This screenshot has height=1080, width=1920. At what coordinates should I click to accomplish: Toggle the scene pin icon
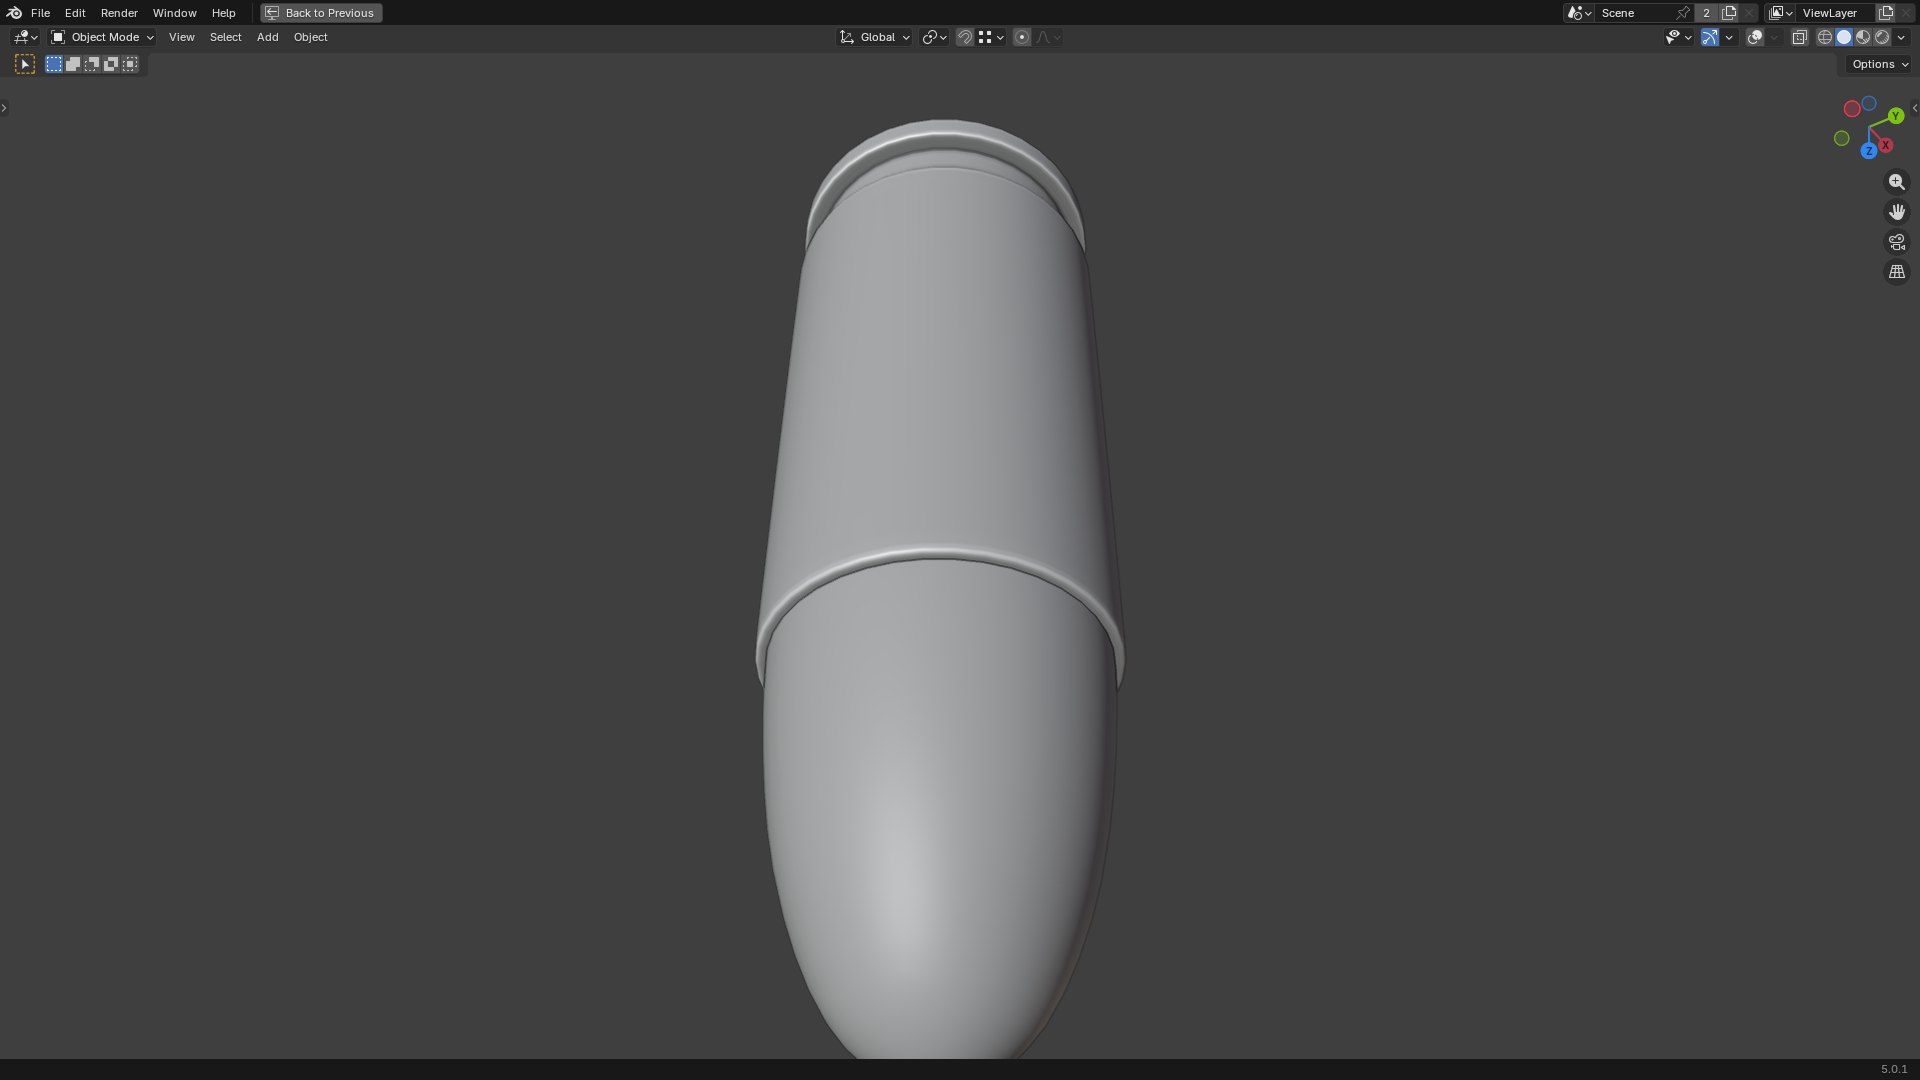pos(1683,13)
